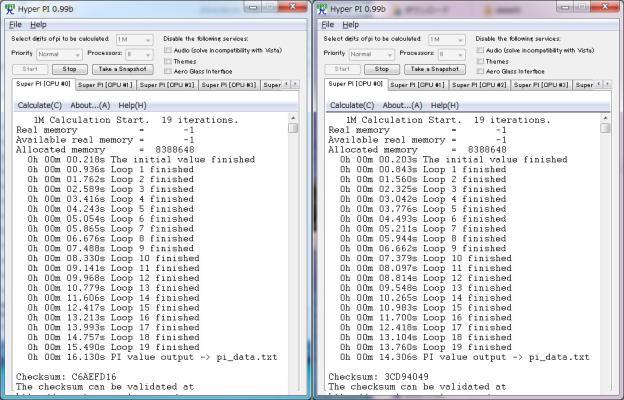Click Take a Snapshot in left window
Image resolution: width=624 pixels, height=400 pixels.
(x=123, y=69)
